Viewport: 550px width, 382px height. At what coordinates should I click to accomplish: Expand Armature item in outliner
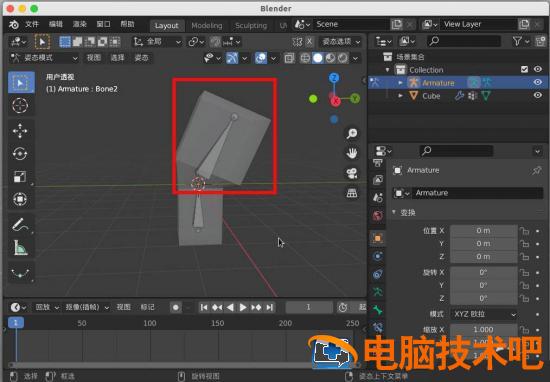401,83
